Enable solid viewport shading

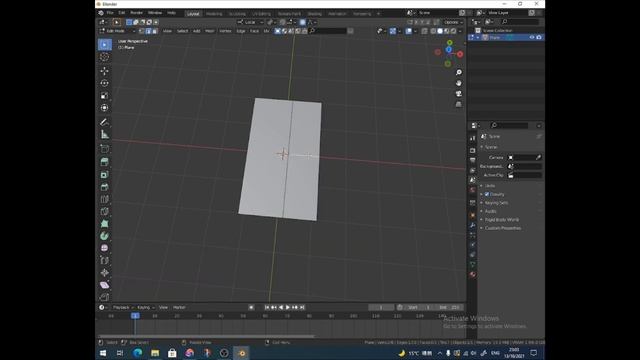tap(440, 31)
